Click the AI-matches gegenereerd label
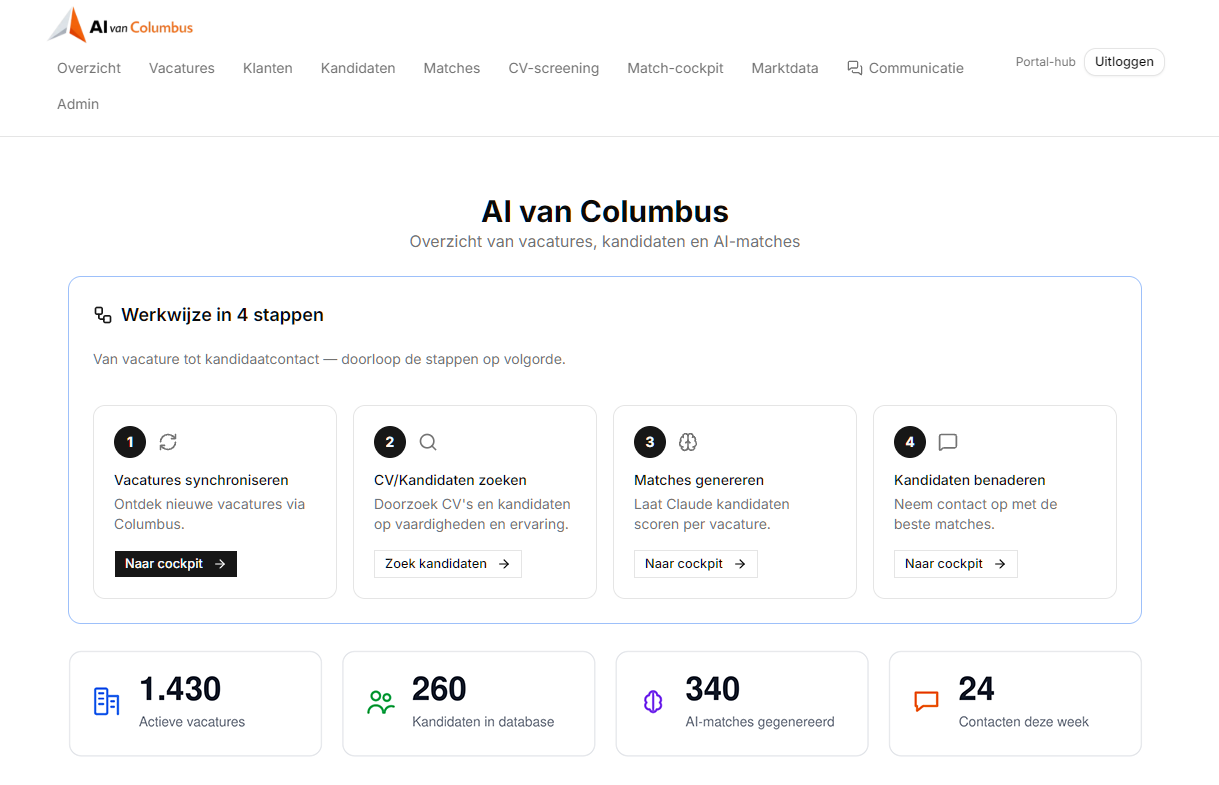1219x785 pixels. pos(760,722)
